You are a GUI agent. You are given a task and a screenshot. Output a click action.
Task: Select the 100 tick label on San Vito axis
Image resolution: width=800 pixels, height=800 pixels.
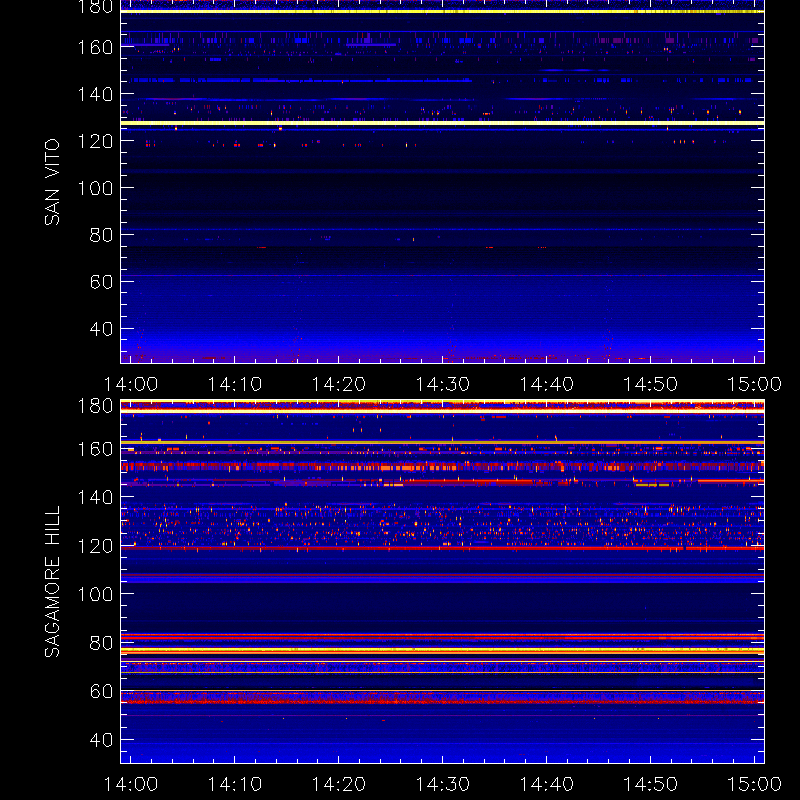[95, 188]
